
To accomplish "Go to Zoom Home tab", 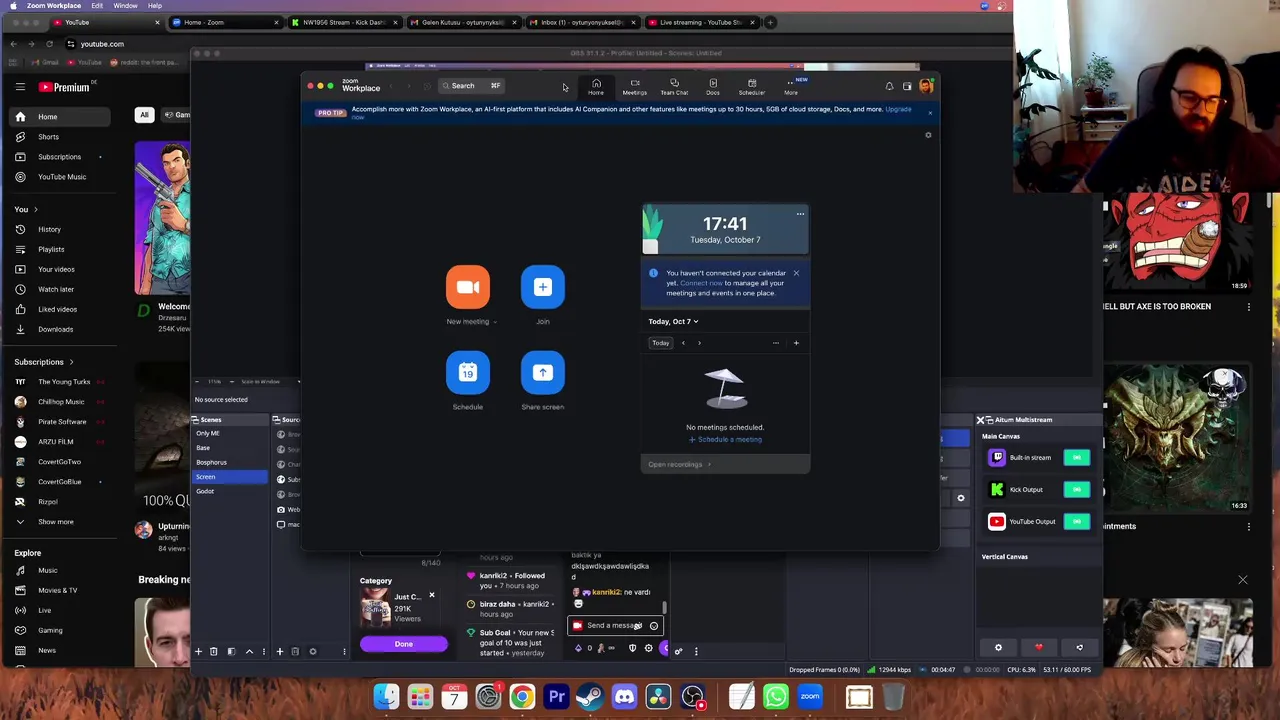I will pyautogui.click(x=596, y=87).
